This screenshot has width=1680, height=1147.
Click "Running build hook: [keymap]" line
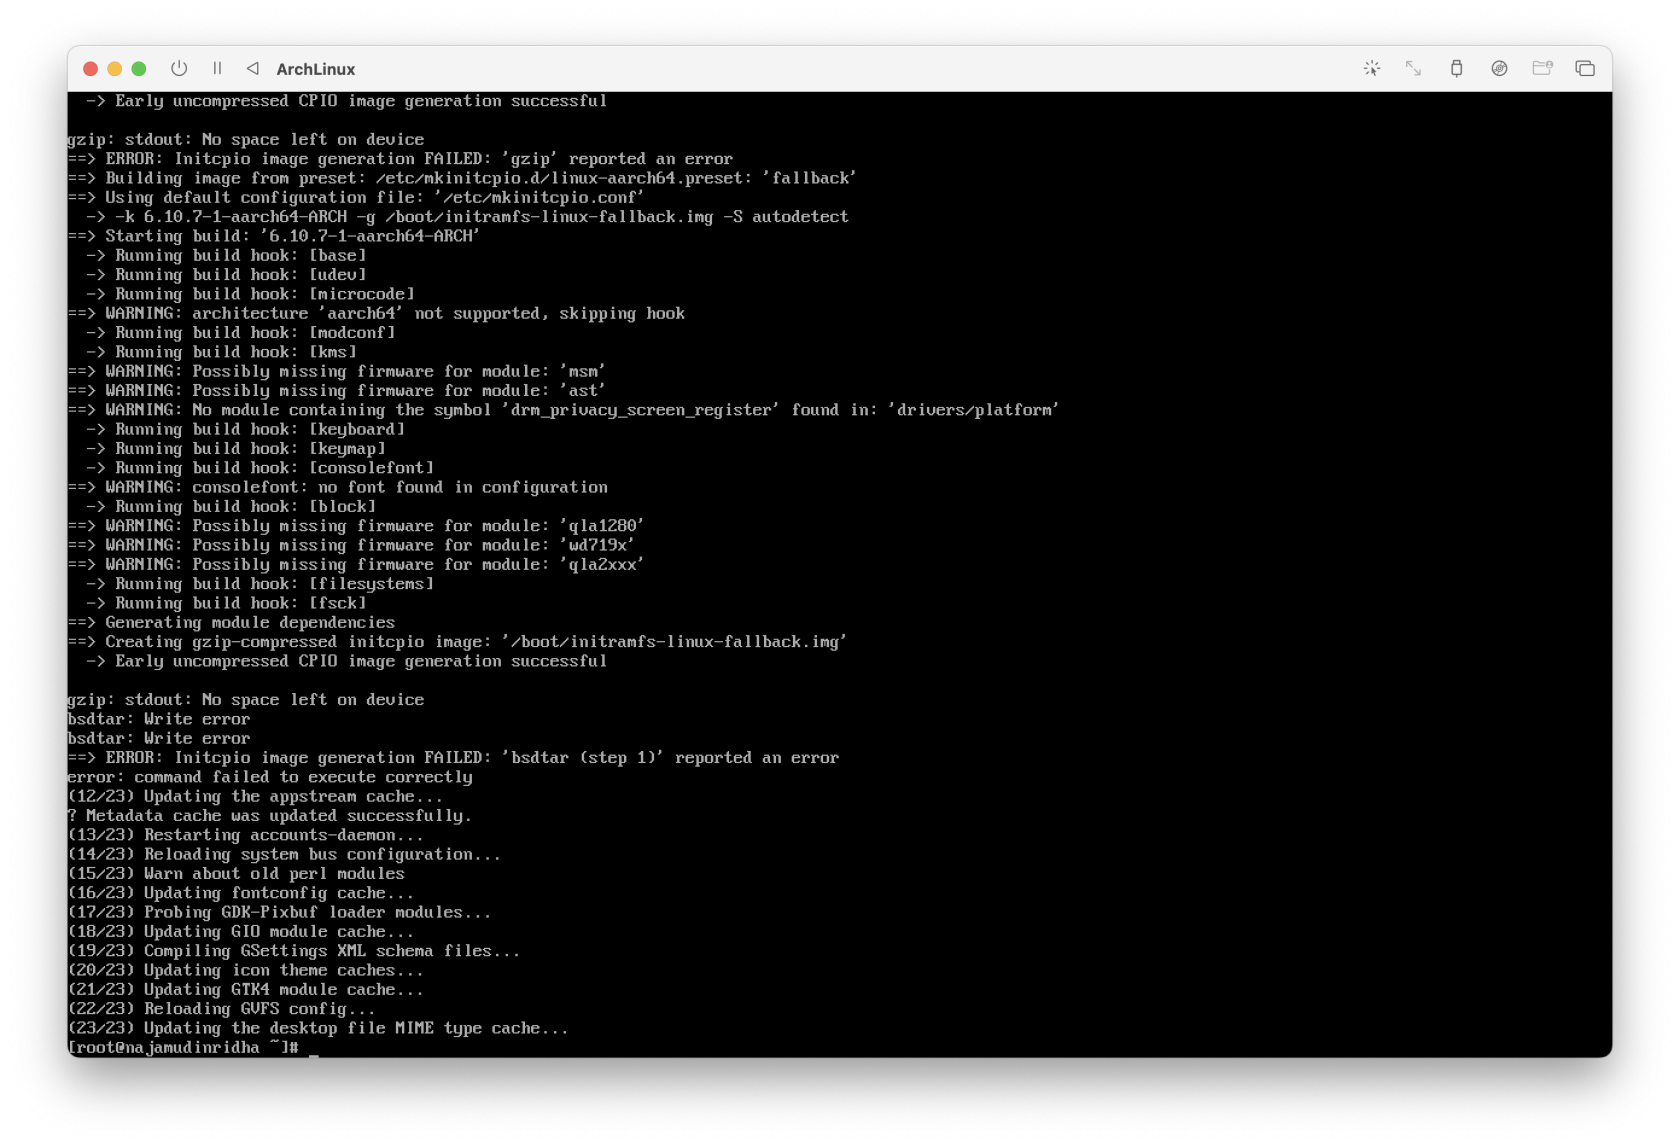coord(236,449)
